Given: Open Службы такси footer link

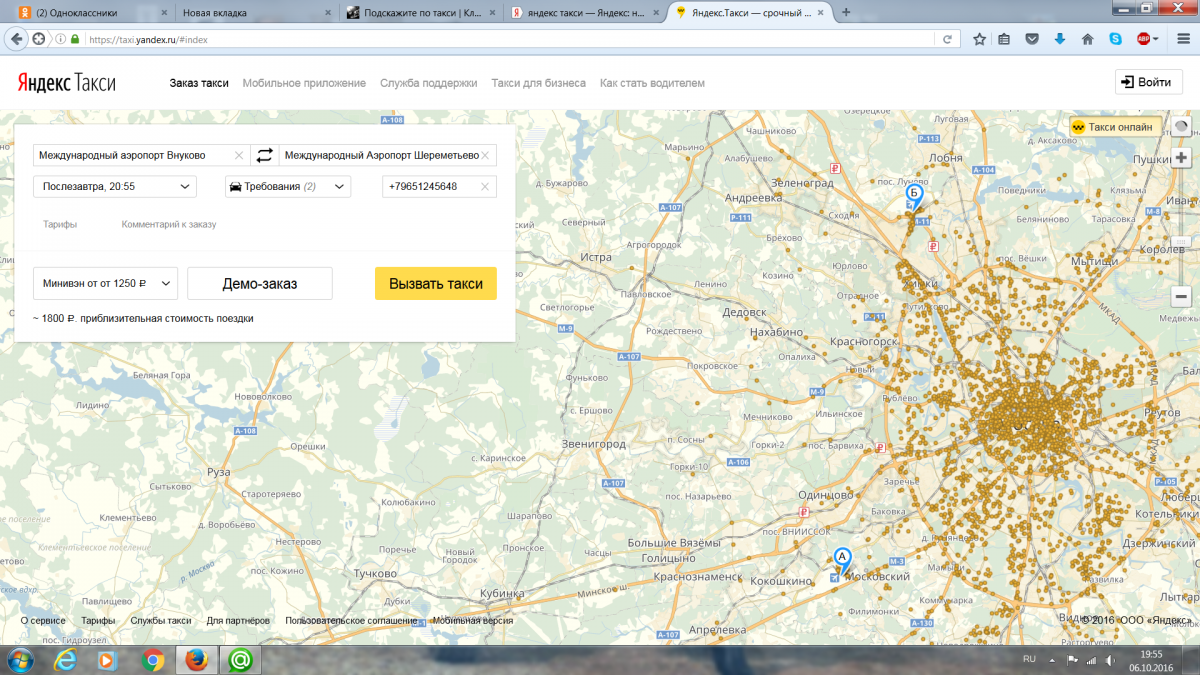Looking at the screenshot, I should click(161, 621).
